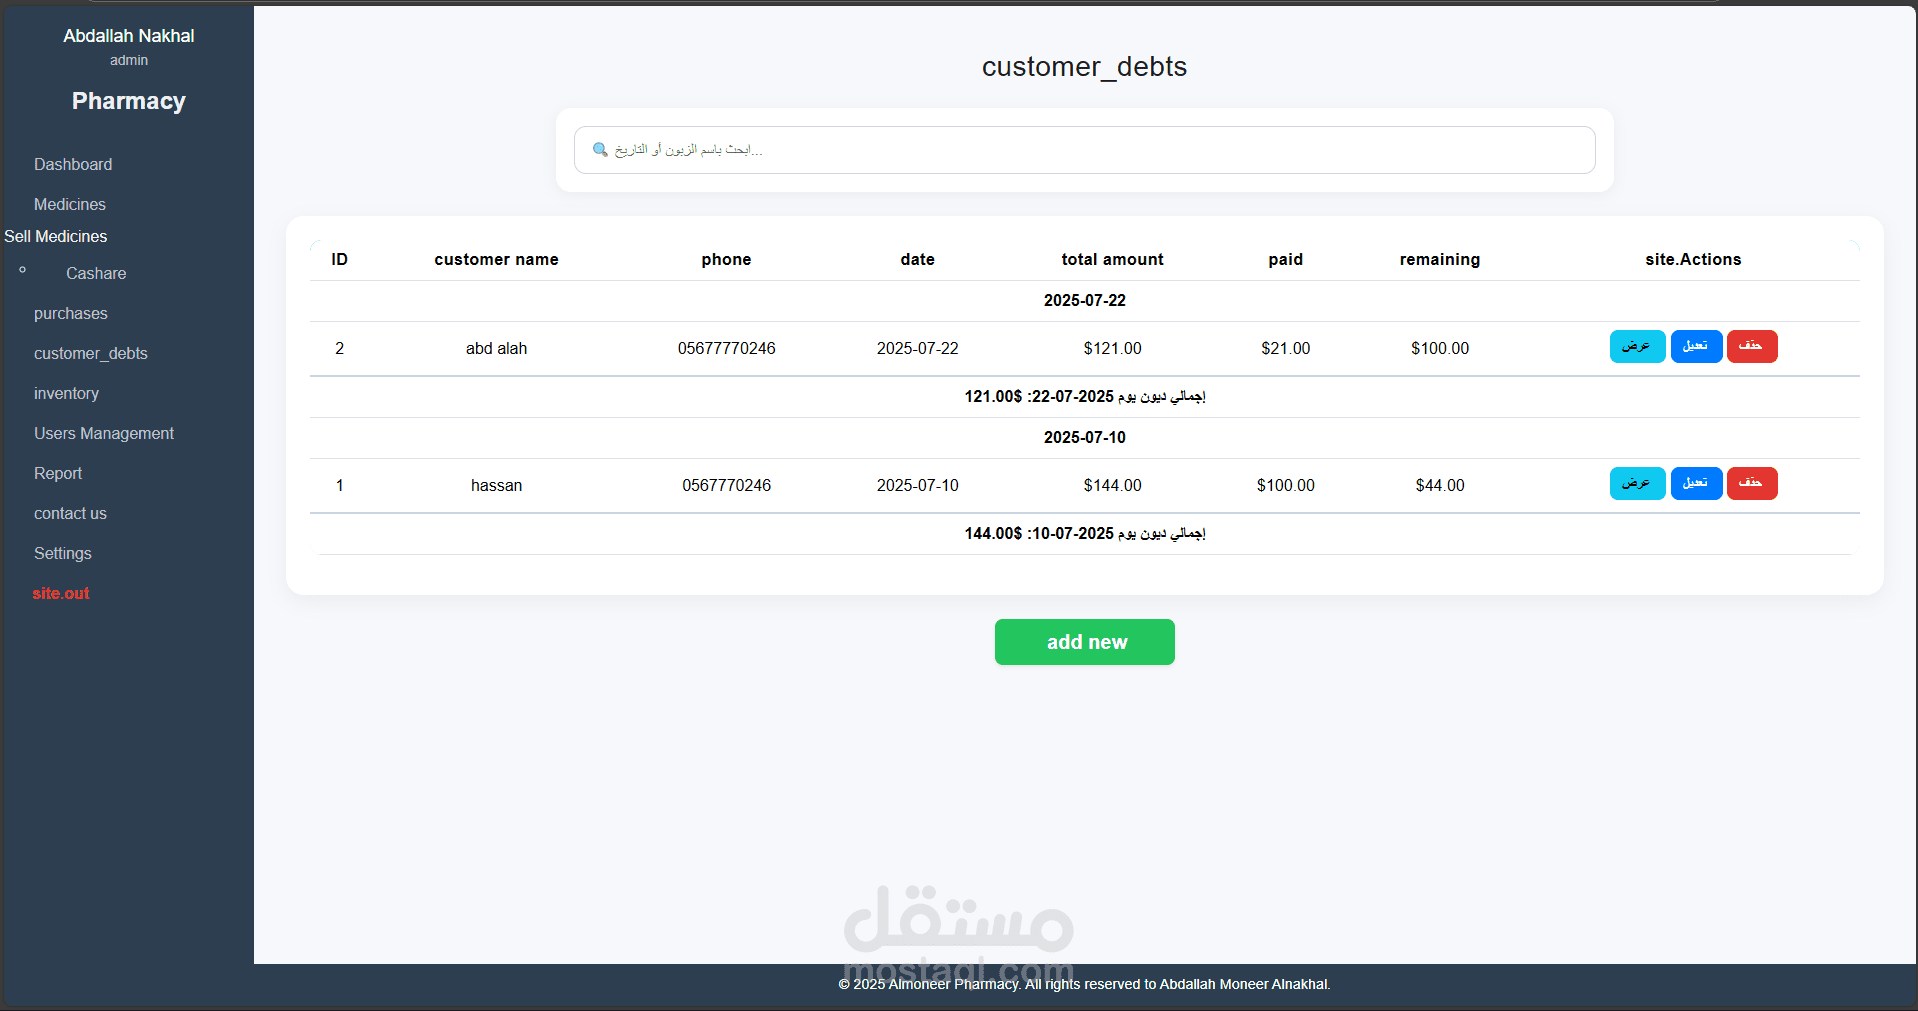The height and width of the screenshot is (1011, 1918).
Task: Click the customer name abd alah
Action: (x=496, y=348)
